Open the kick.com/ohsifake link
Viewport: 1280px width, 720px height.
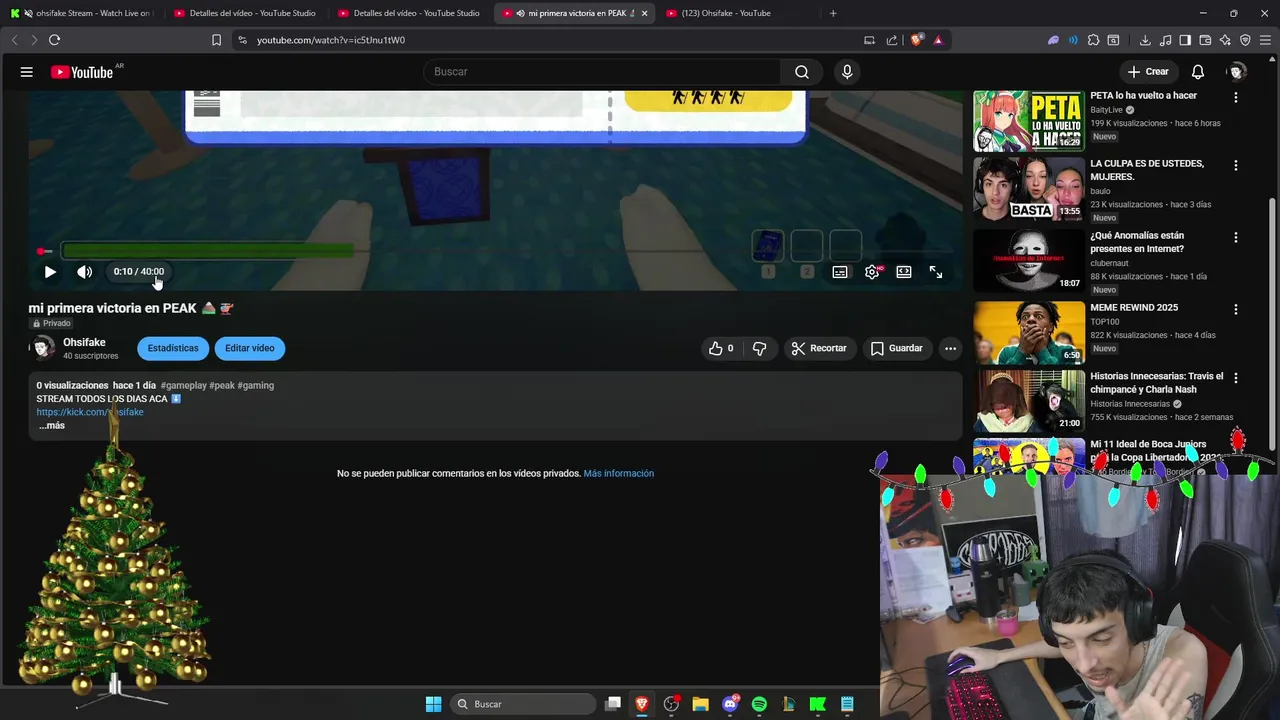pos(90,412)
